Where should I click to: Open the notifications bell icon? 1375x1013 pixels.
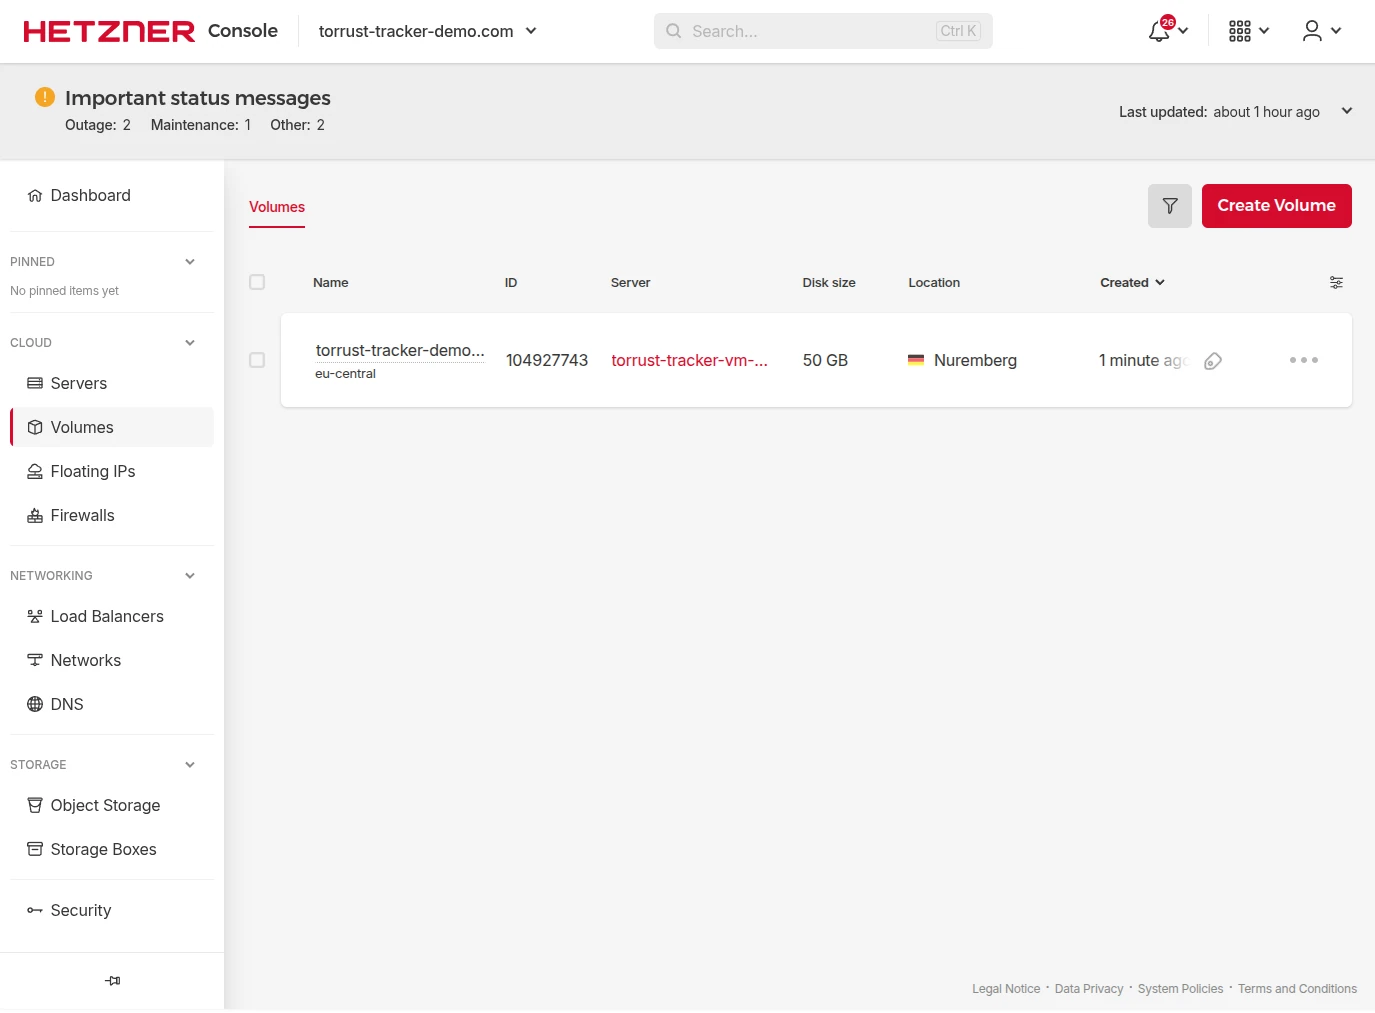pos(1160,31)
